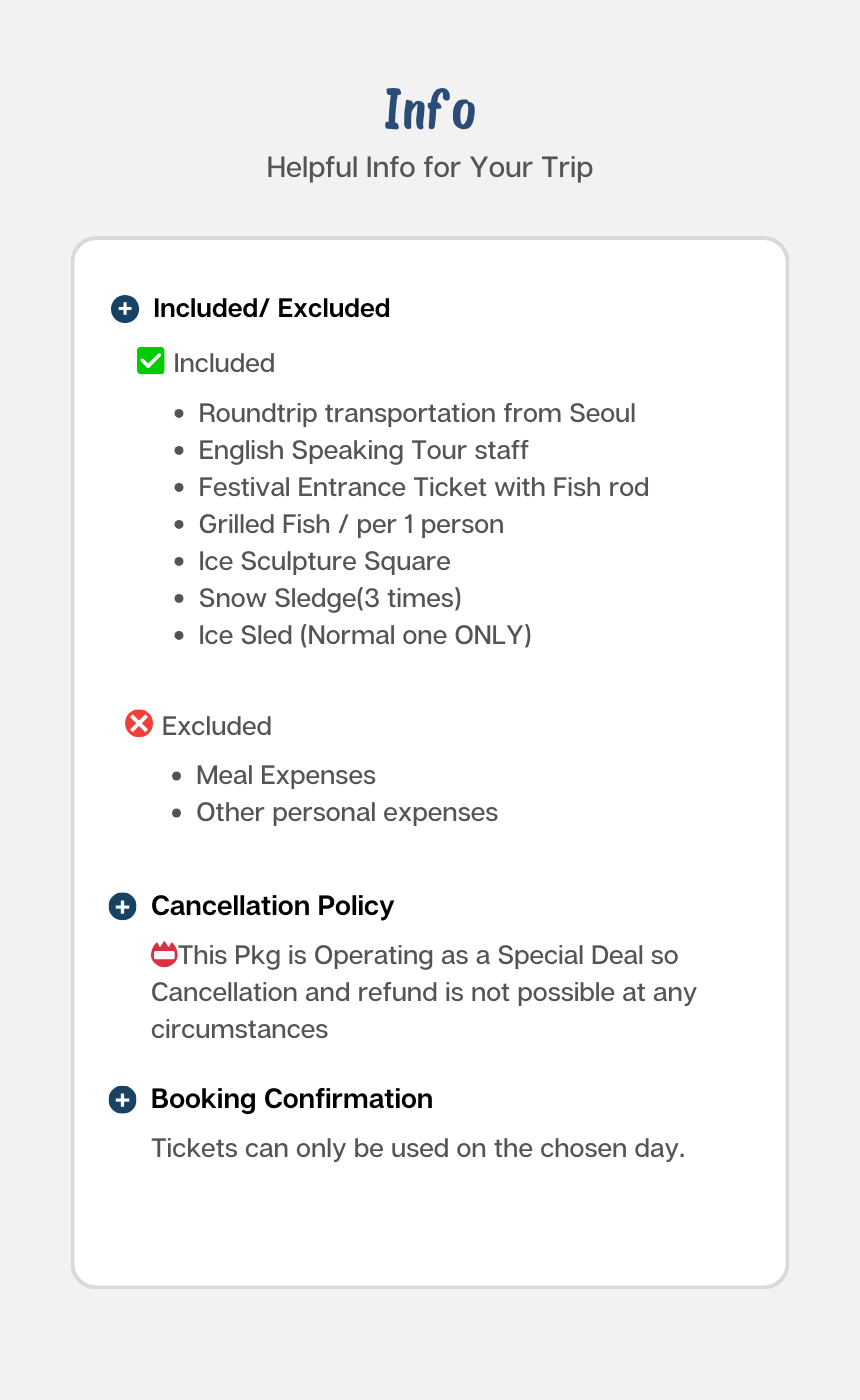Click the red calendar icon in cancellation text
860x1400 pixels.
(x=164, y=954)
